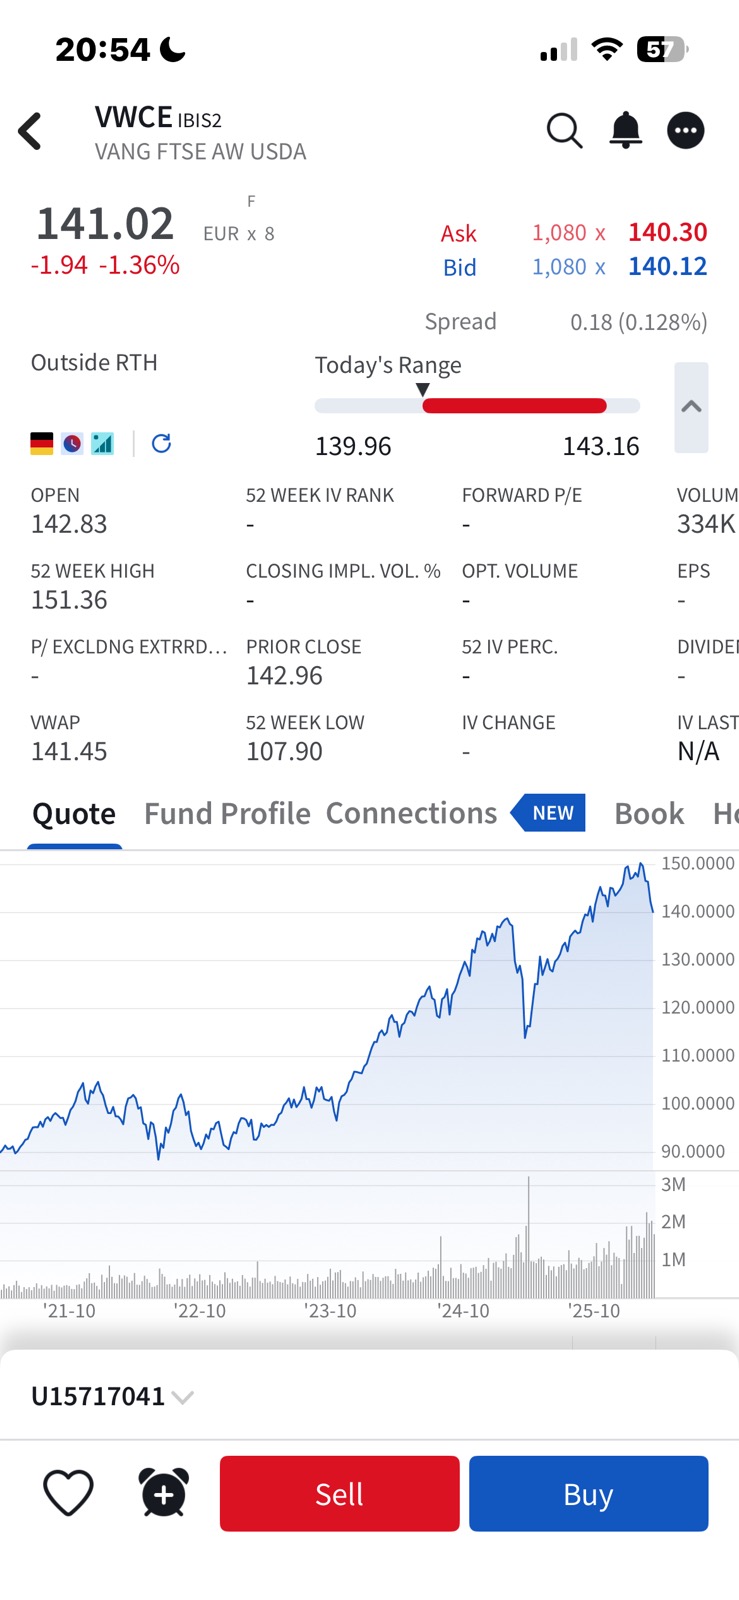739x1600 pixels.
Task: Expand the U15717041 account selector
Action: 100,1396
